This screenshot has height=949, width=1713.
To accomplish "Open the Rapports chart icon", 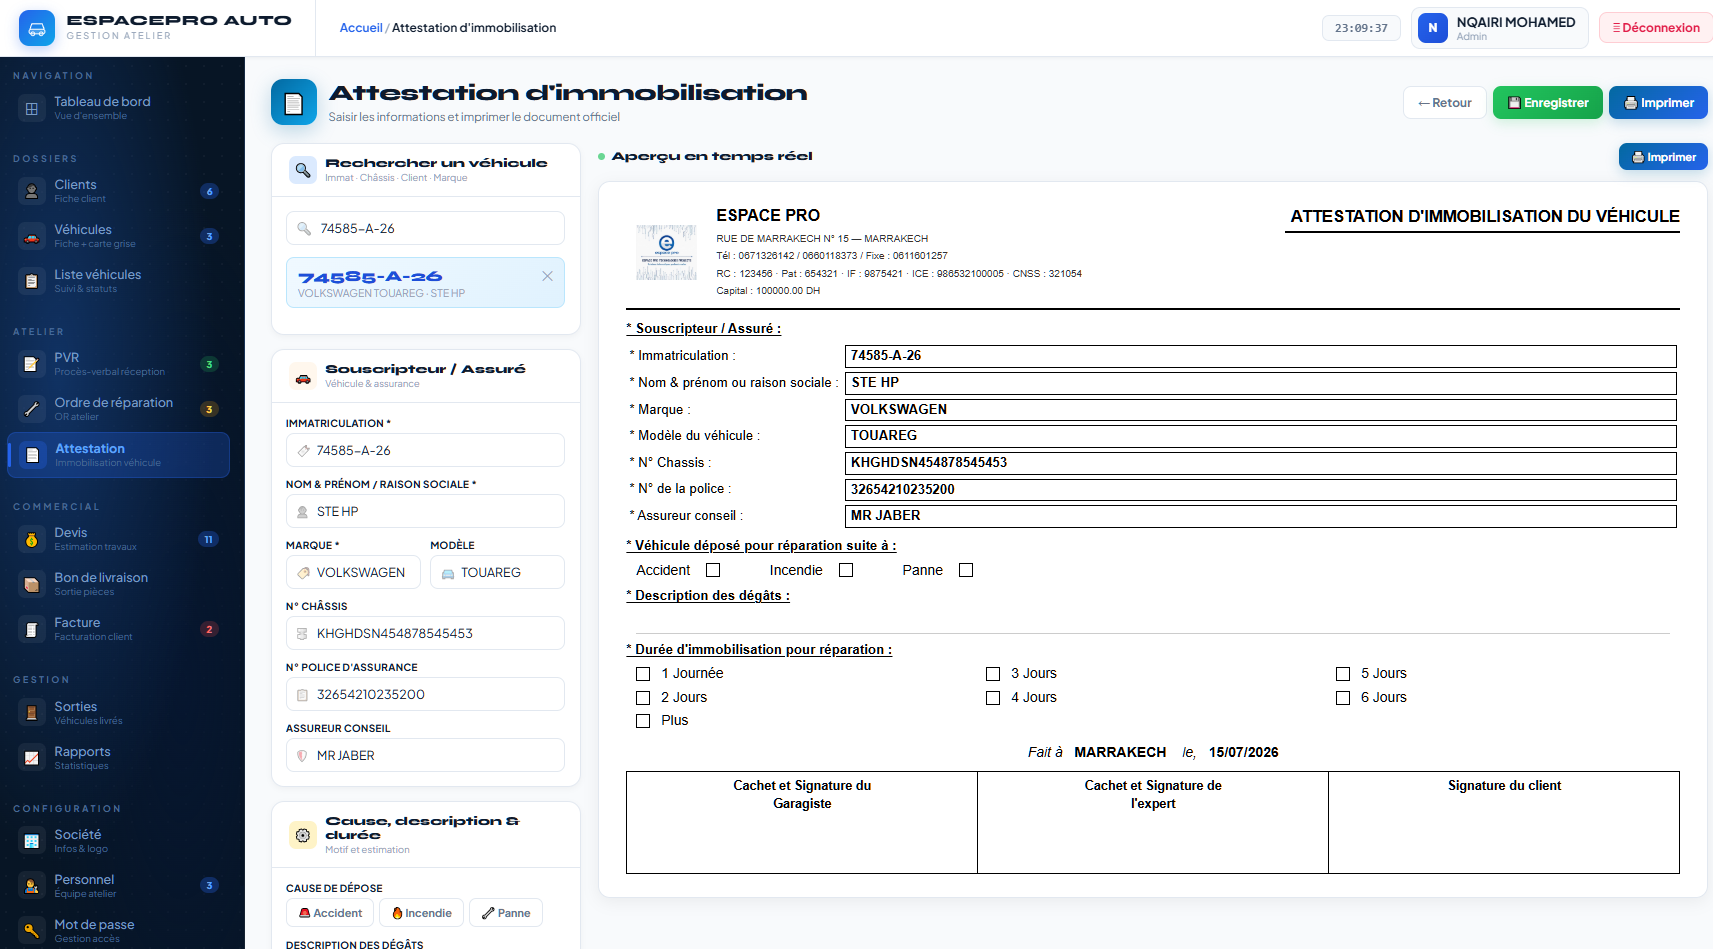I will 31,758.
